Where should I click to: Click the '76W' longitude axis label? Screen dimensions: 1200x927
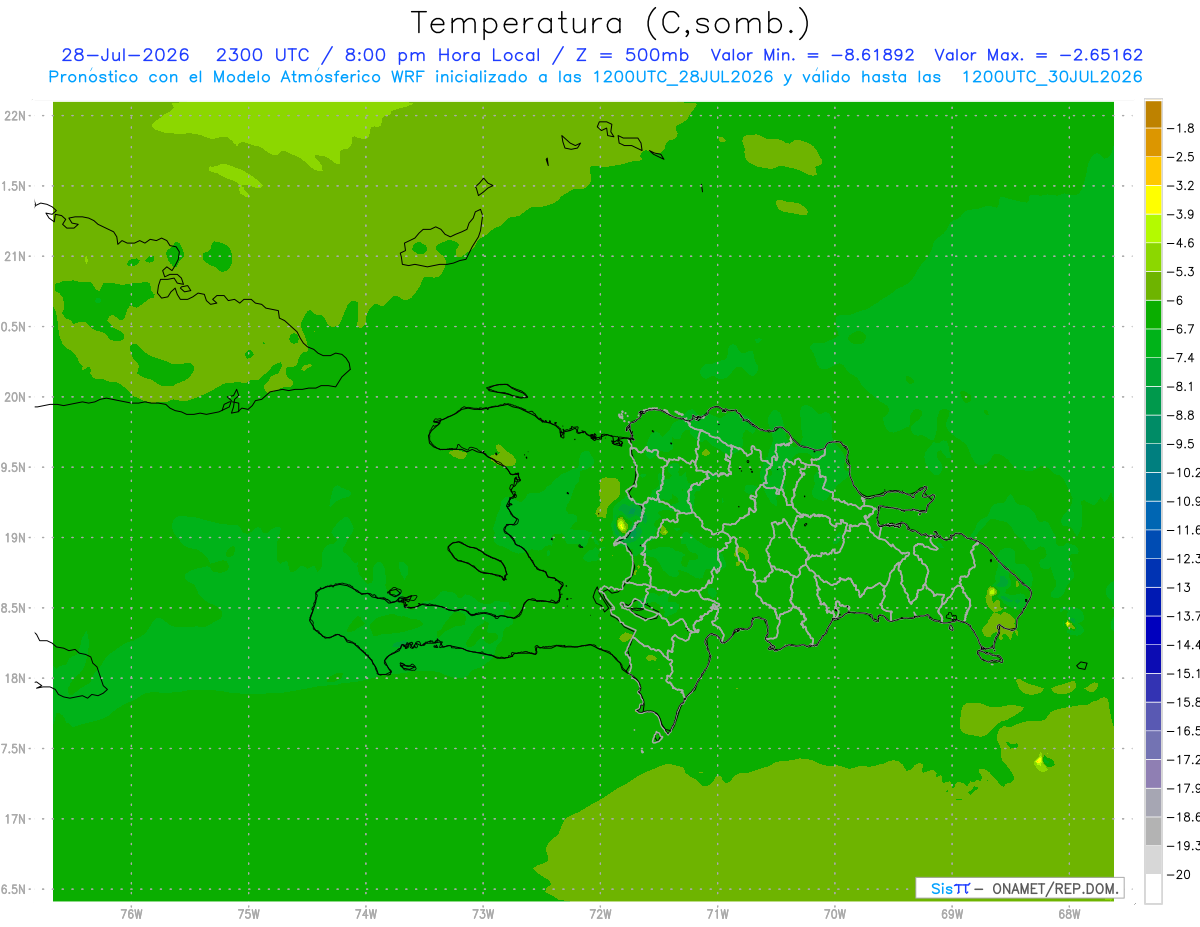pyautogui.click(x=131, y=913)
